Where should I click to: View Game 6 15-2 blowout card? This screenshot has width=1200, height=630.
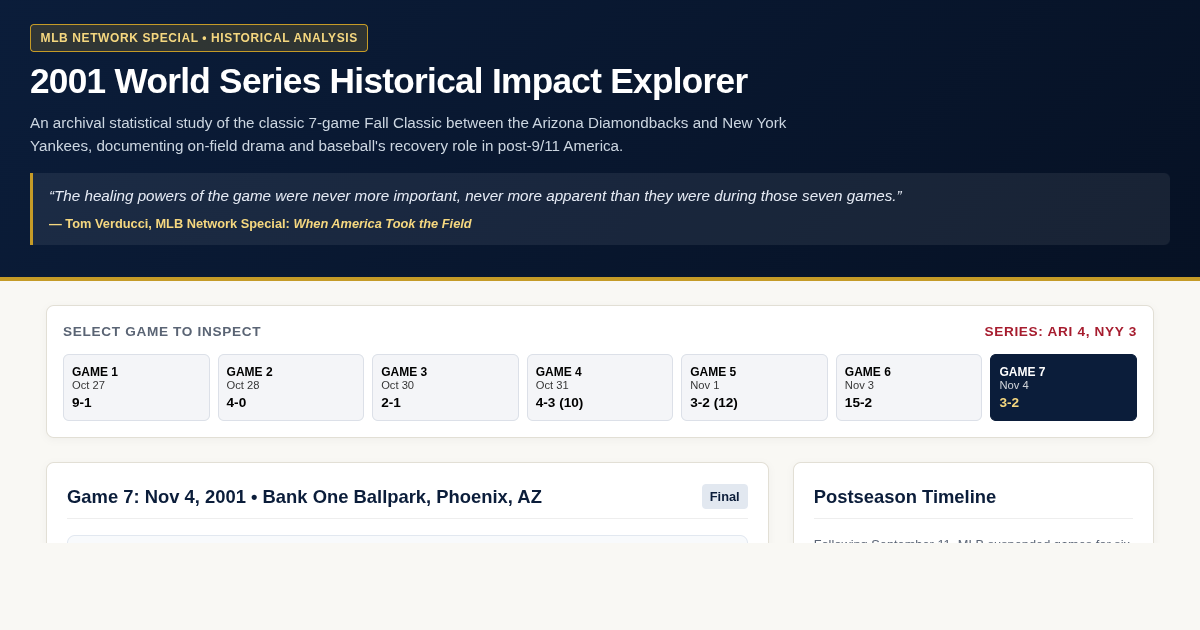tap(909, 387)
